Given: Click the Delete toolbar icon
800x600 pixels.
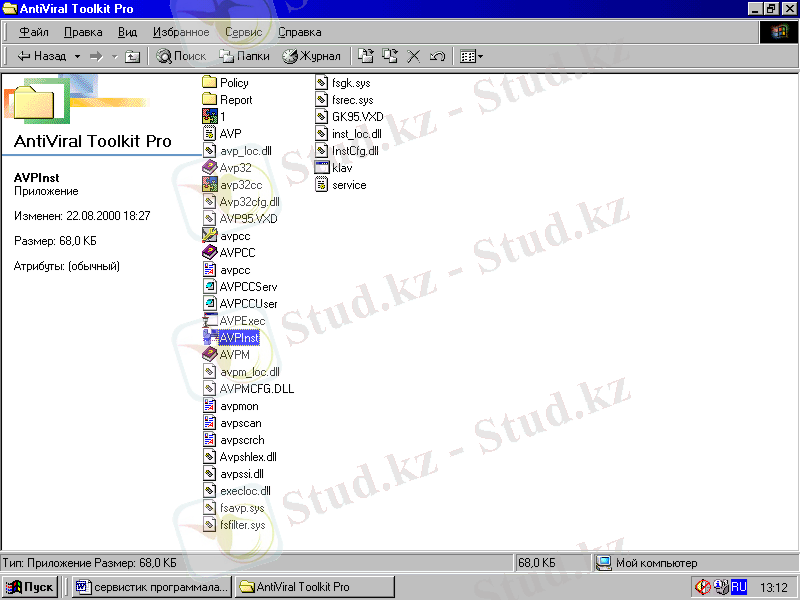Looking at the screenshot, I should point(414,56).
